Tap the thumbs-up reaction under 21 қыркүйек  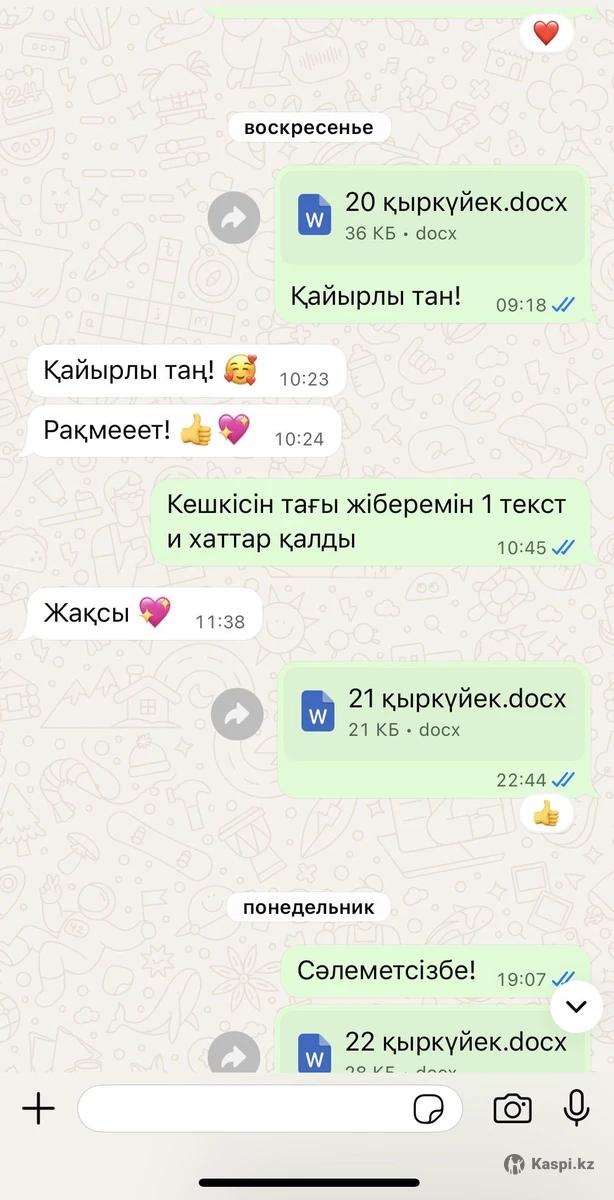tap(546, 814)
